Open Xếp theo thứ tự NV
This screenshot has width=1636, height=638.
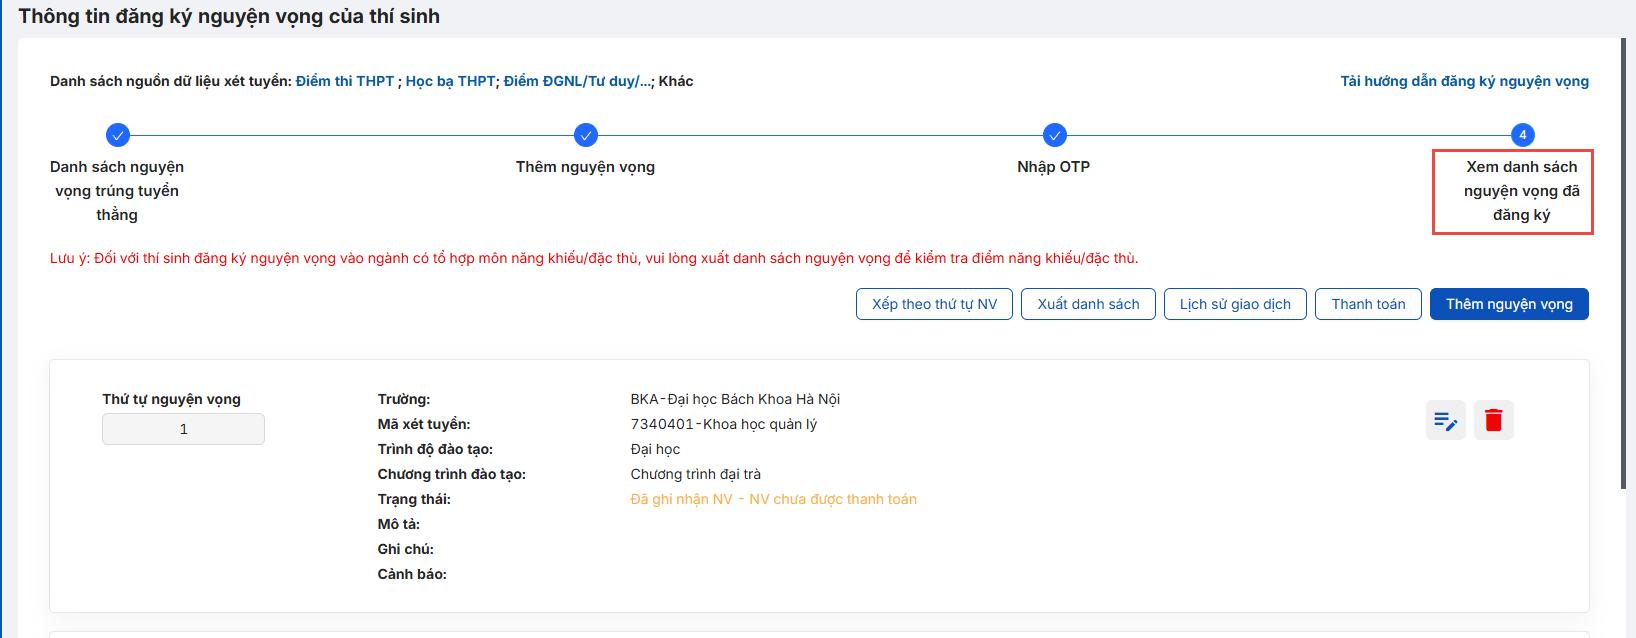click(x=934, y=304)
